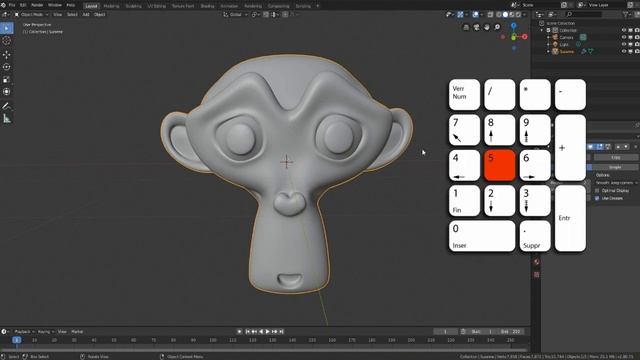
Task: Click the Suzanne modifier wrench icon in outliner
Action: 584,51
